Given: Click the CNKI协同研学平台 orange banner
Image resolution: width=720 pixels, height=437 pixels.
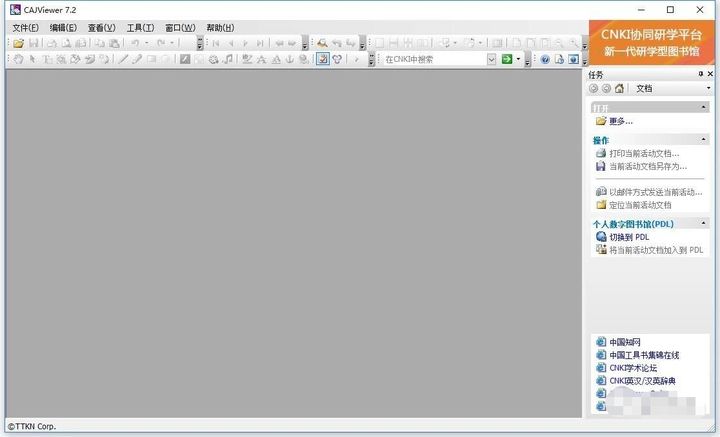Looking at the screenshot, I should click(x=652, y=42).
